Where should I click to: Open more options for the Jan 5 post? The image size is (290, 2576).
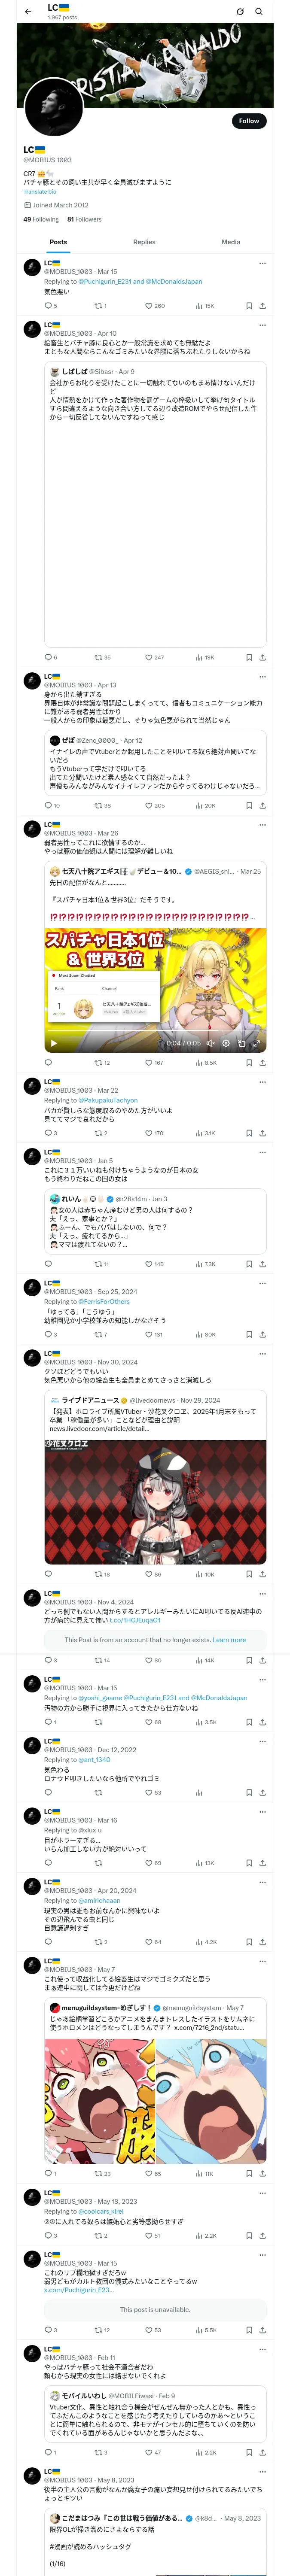coord(262,1152)
